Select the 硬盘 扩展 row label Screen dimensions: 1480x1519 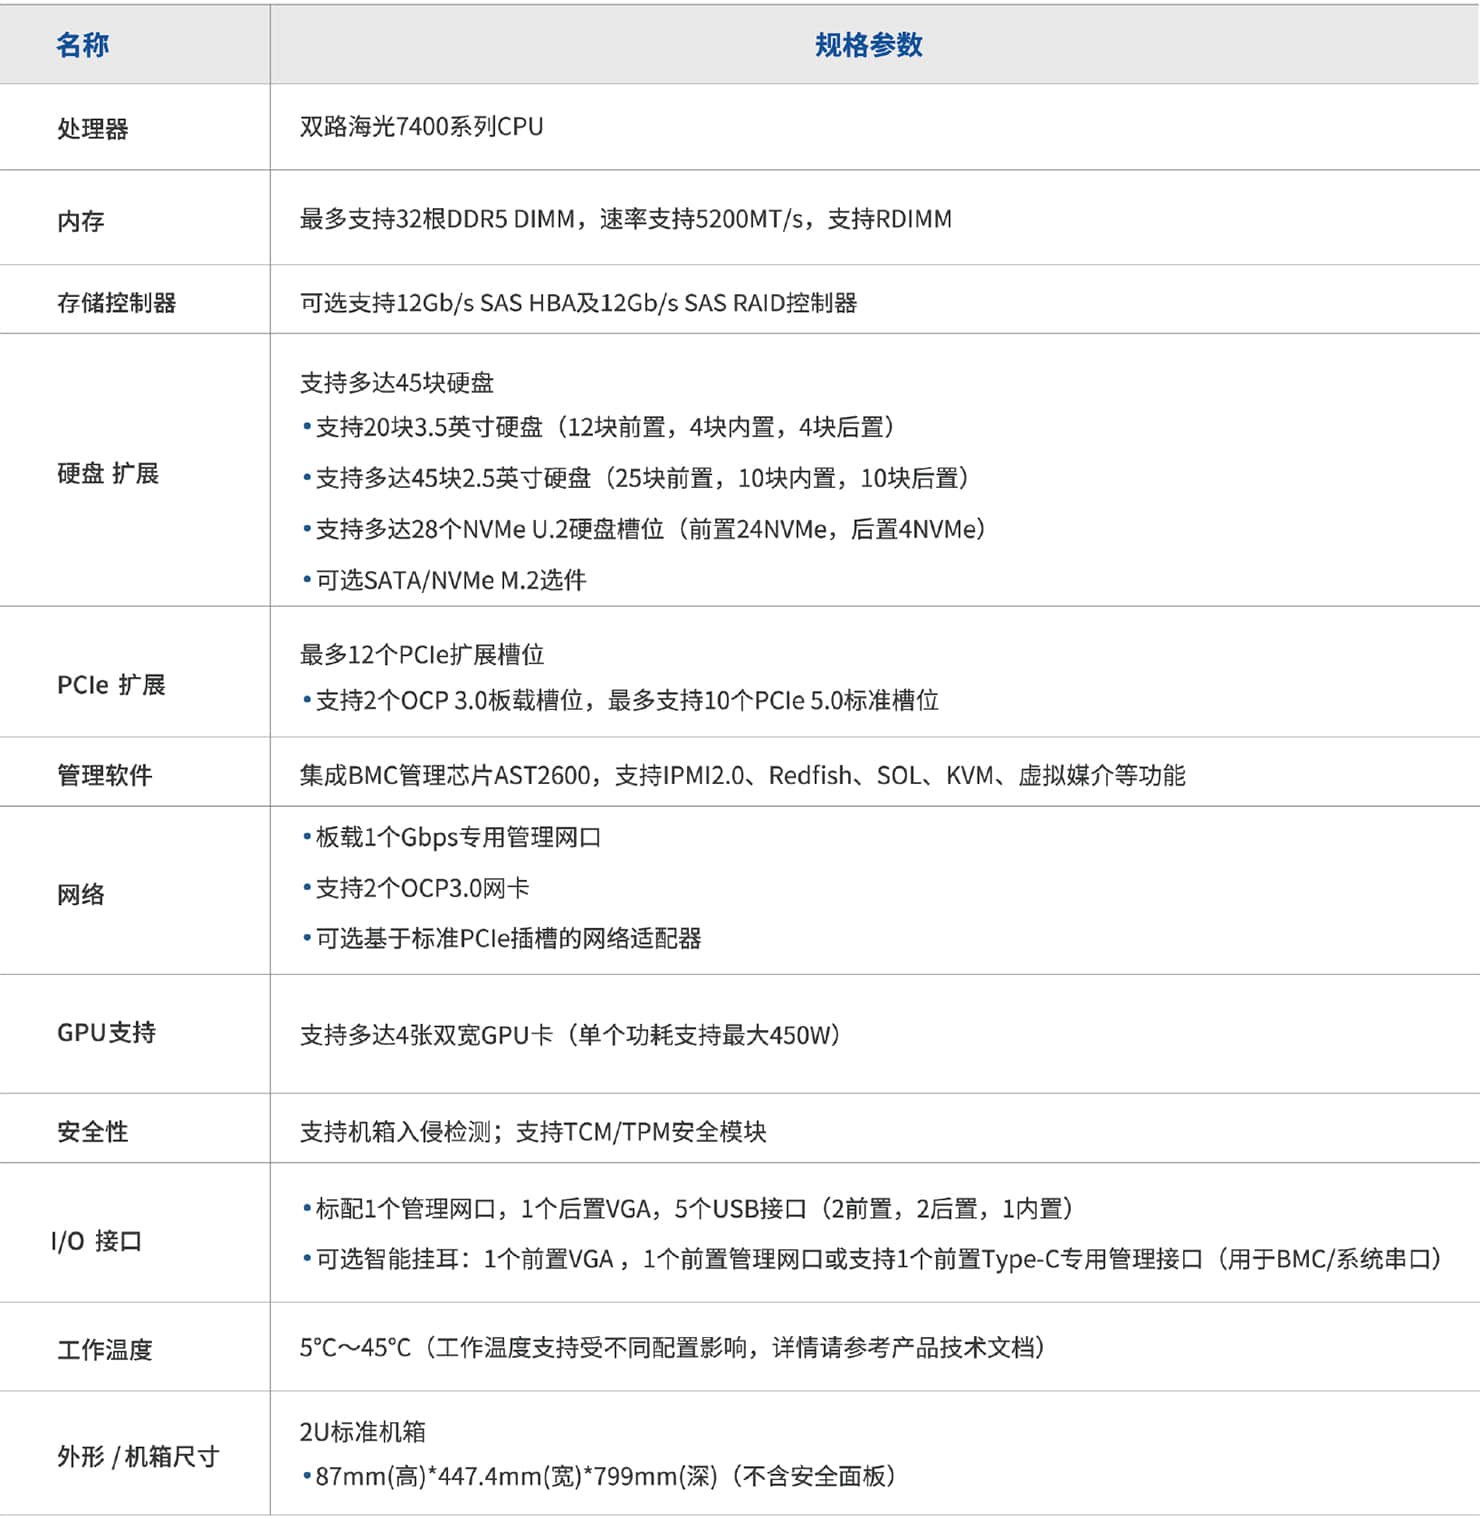(107, 473)
